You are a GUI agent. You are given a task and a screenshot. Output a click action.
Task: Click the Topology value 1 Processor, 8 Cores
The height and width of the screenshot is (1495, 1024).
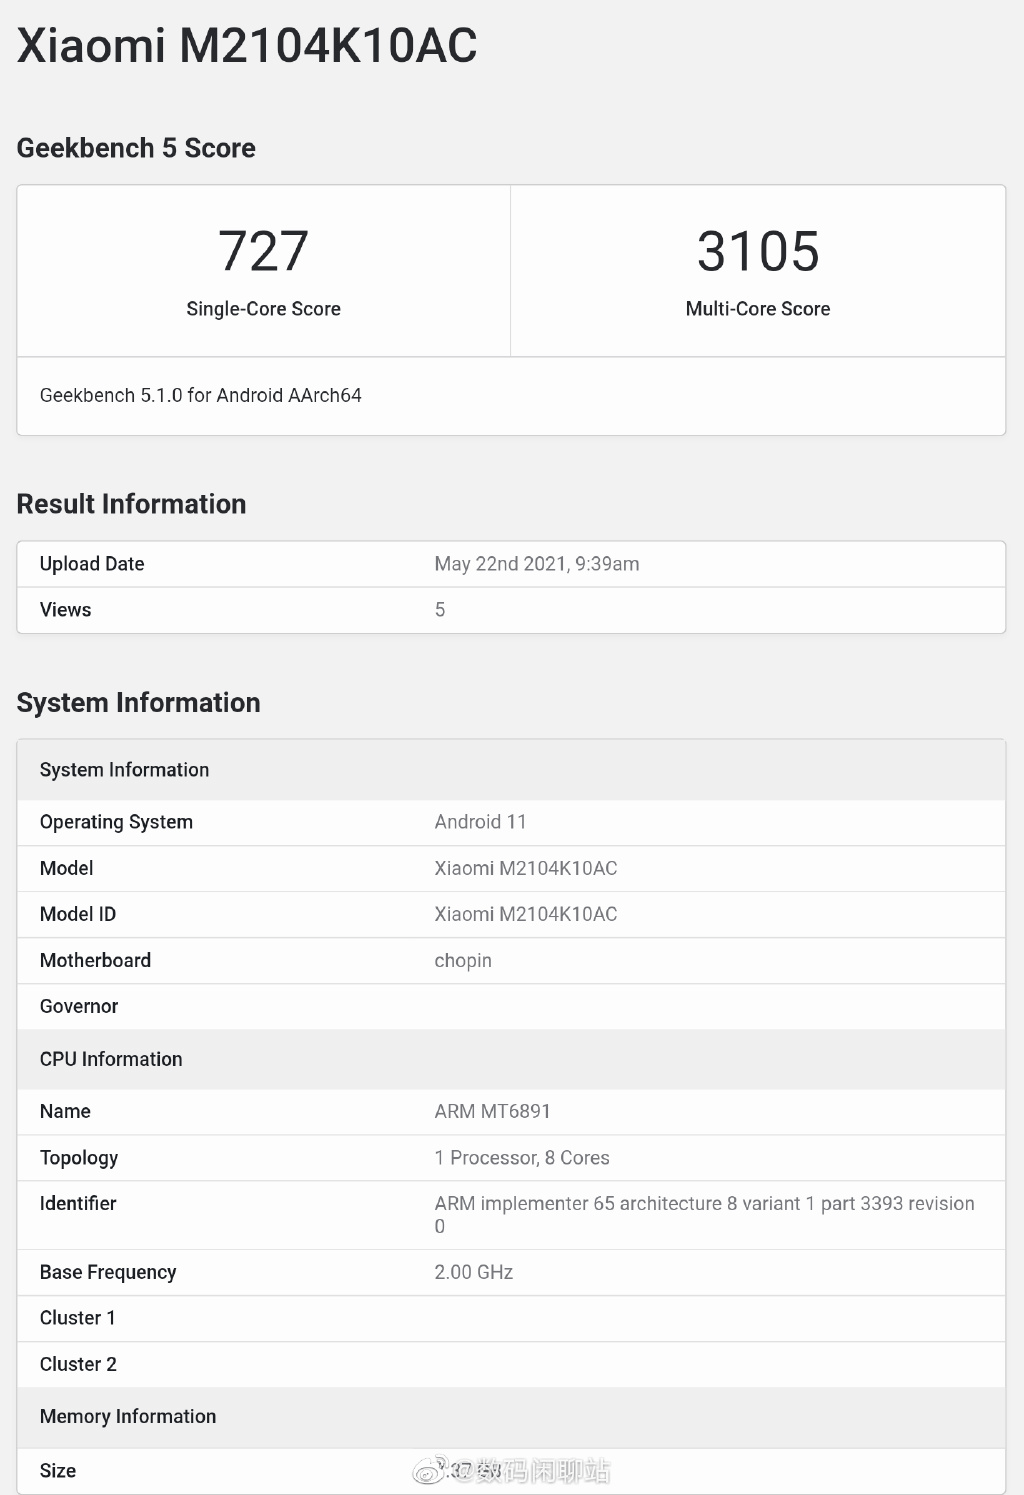click(521, 1158)
